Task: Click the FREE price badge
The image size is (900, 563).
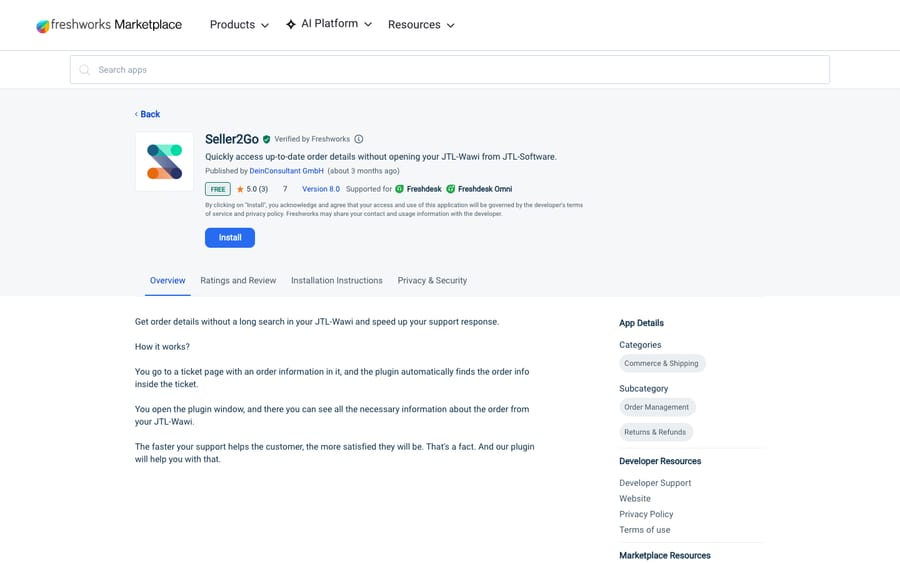Action: [x=218, y=189]
